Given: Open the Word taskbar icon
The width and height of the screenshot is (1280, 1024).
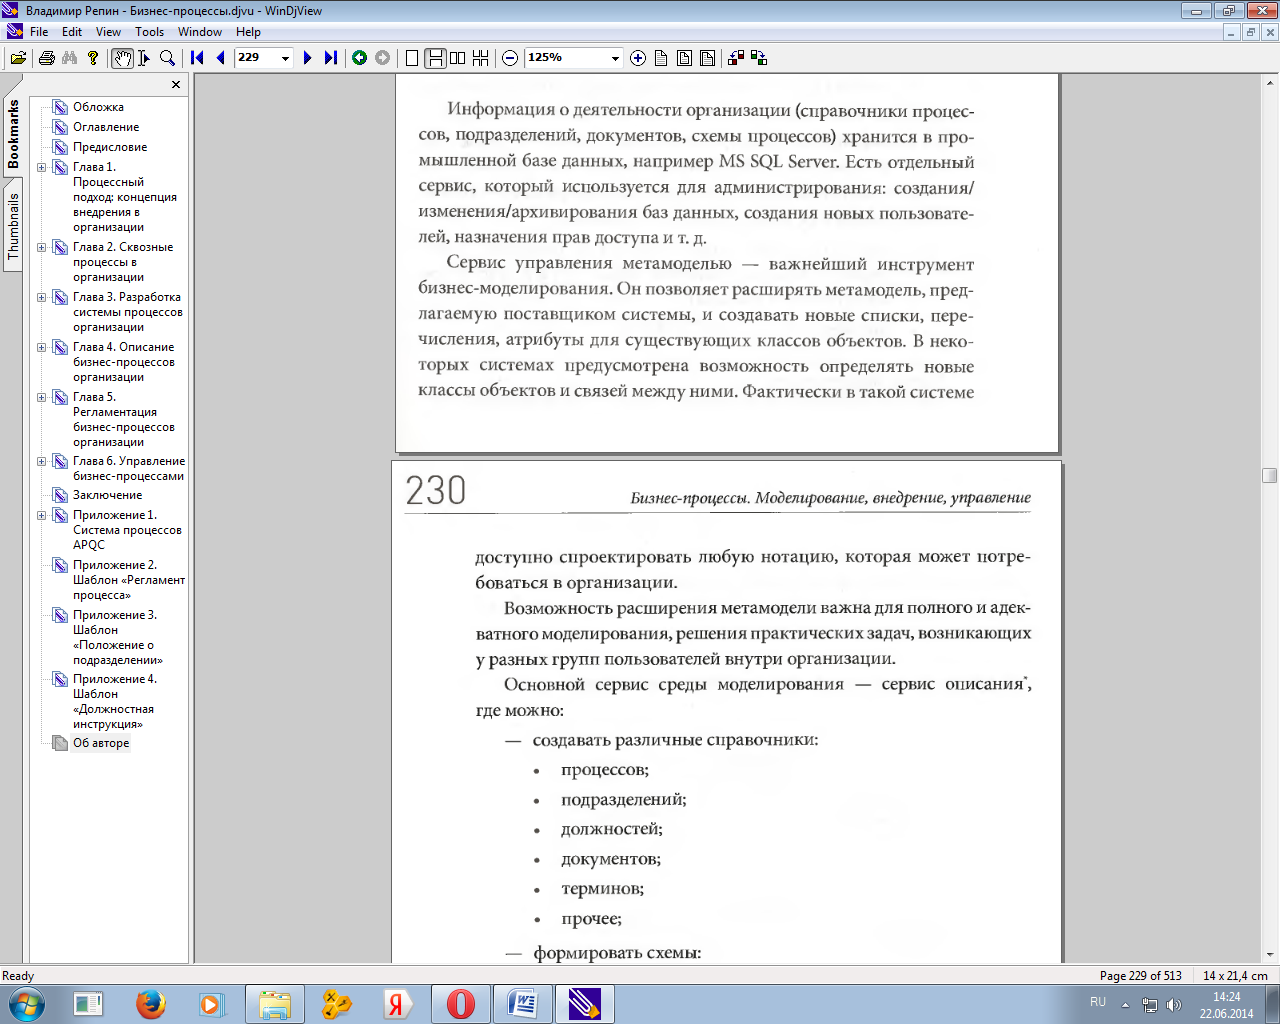Looking at the screenshot, I should tap(522, 1004).
